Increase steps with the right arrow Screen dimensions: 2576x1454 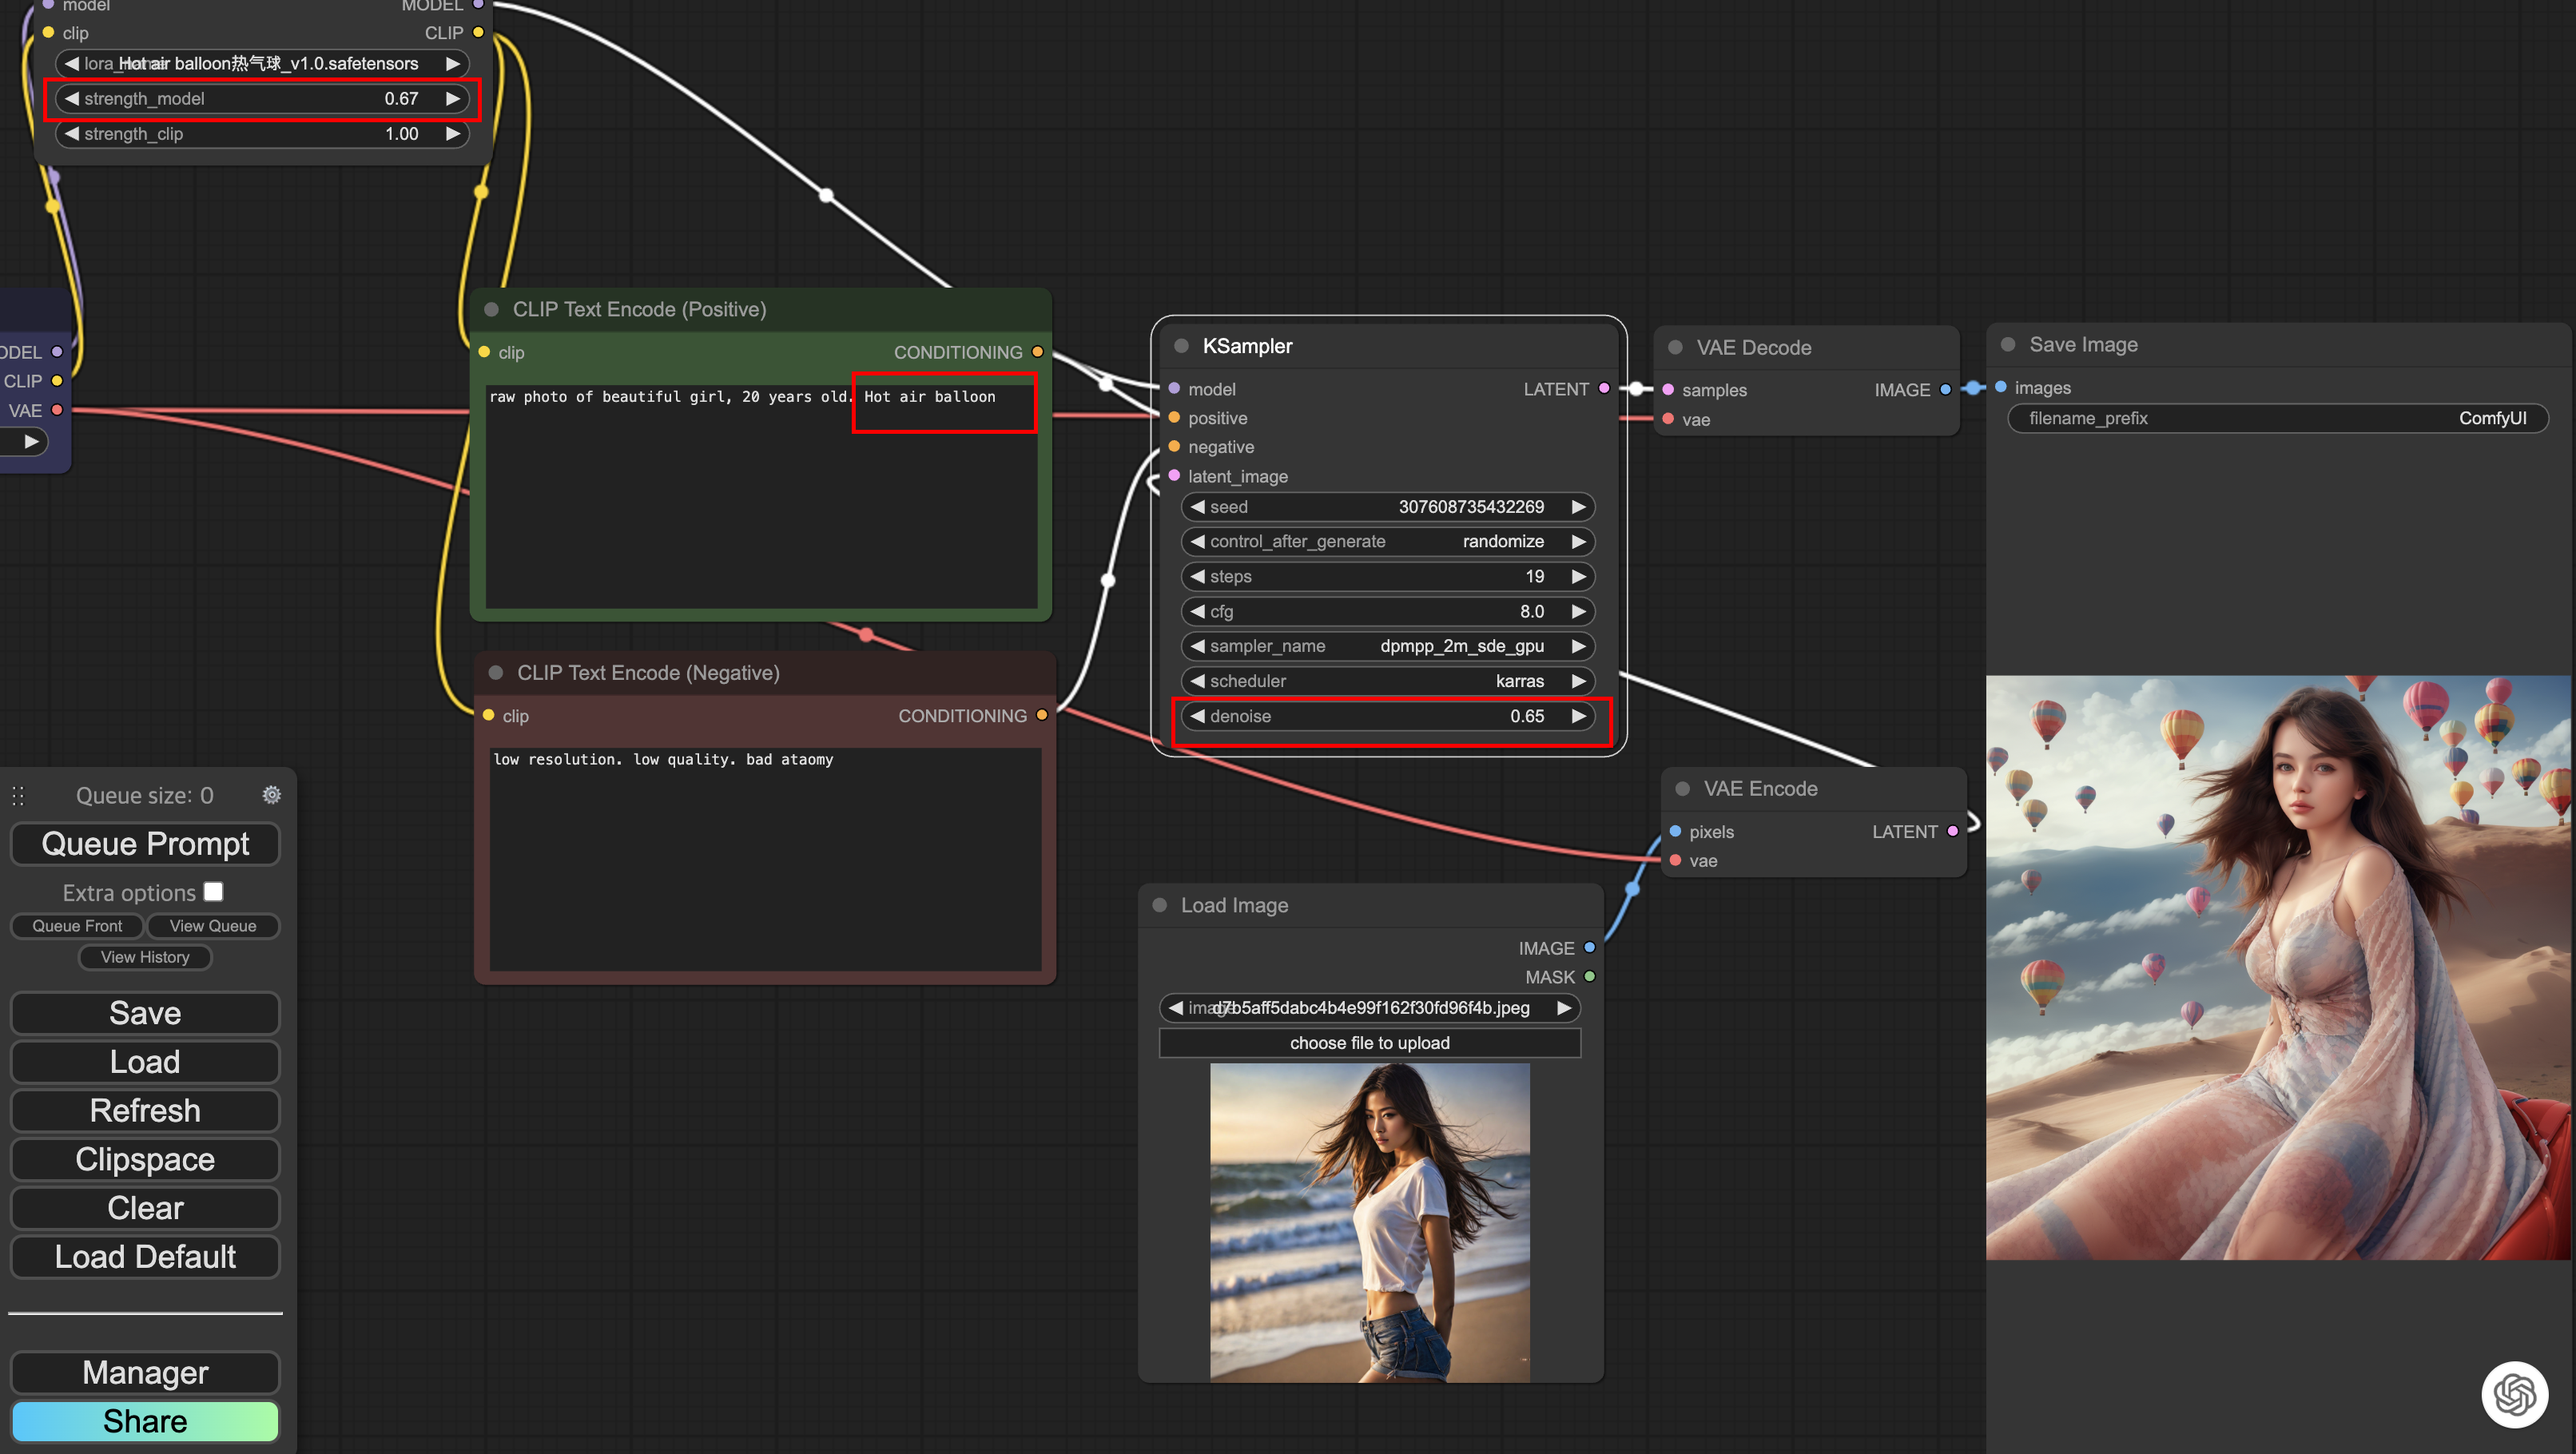[x=1578, y=576]
